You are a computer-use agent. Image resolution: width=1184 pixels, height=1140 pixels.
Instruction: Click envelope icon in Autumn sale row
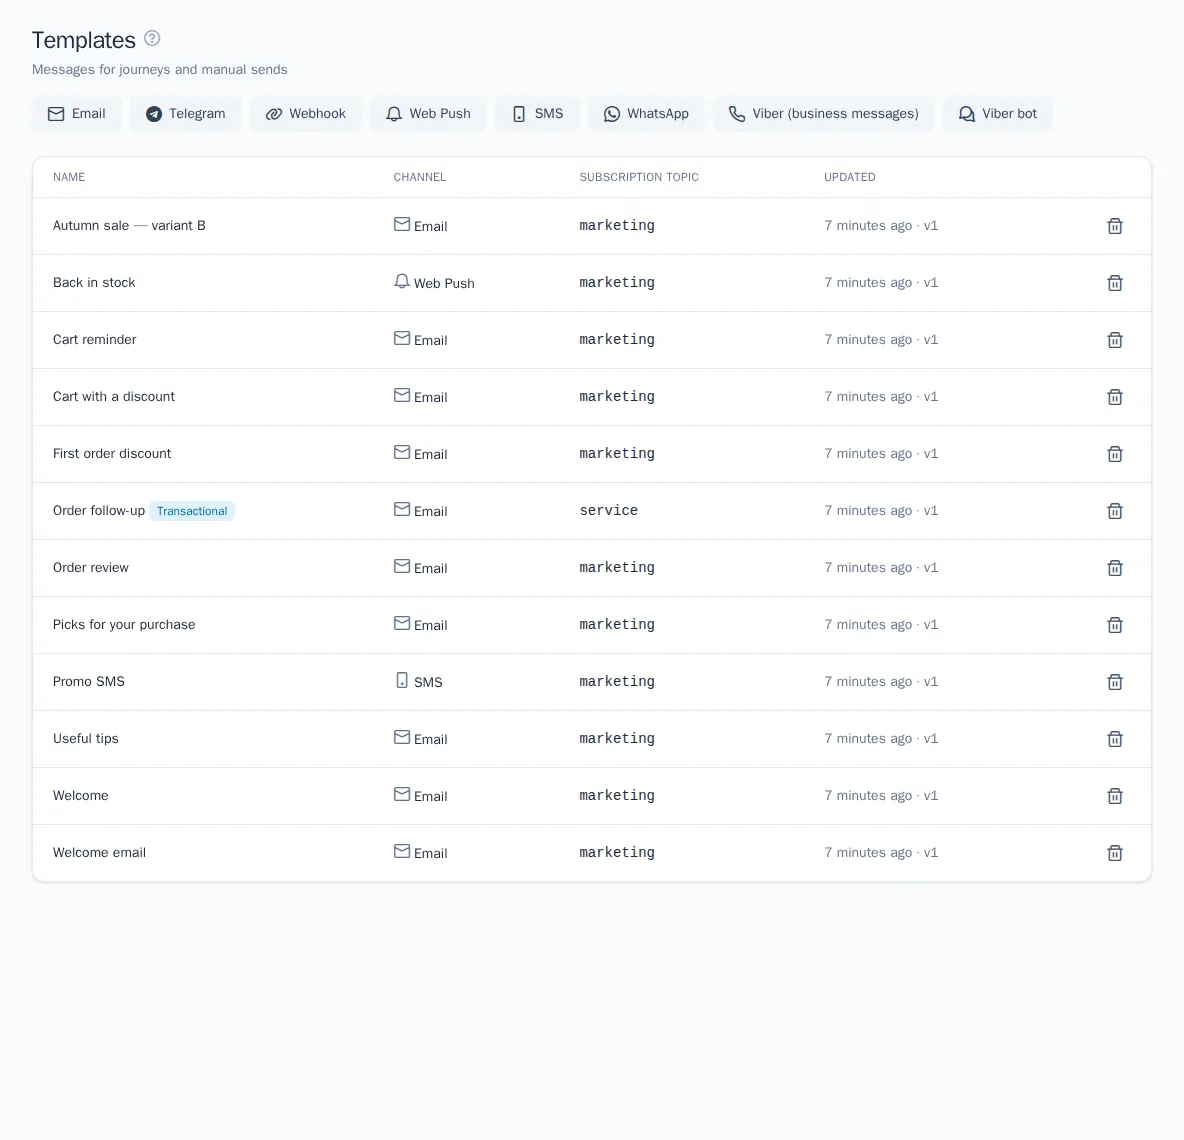(402, 224)
